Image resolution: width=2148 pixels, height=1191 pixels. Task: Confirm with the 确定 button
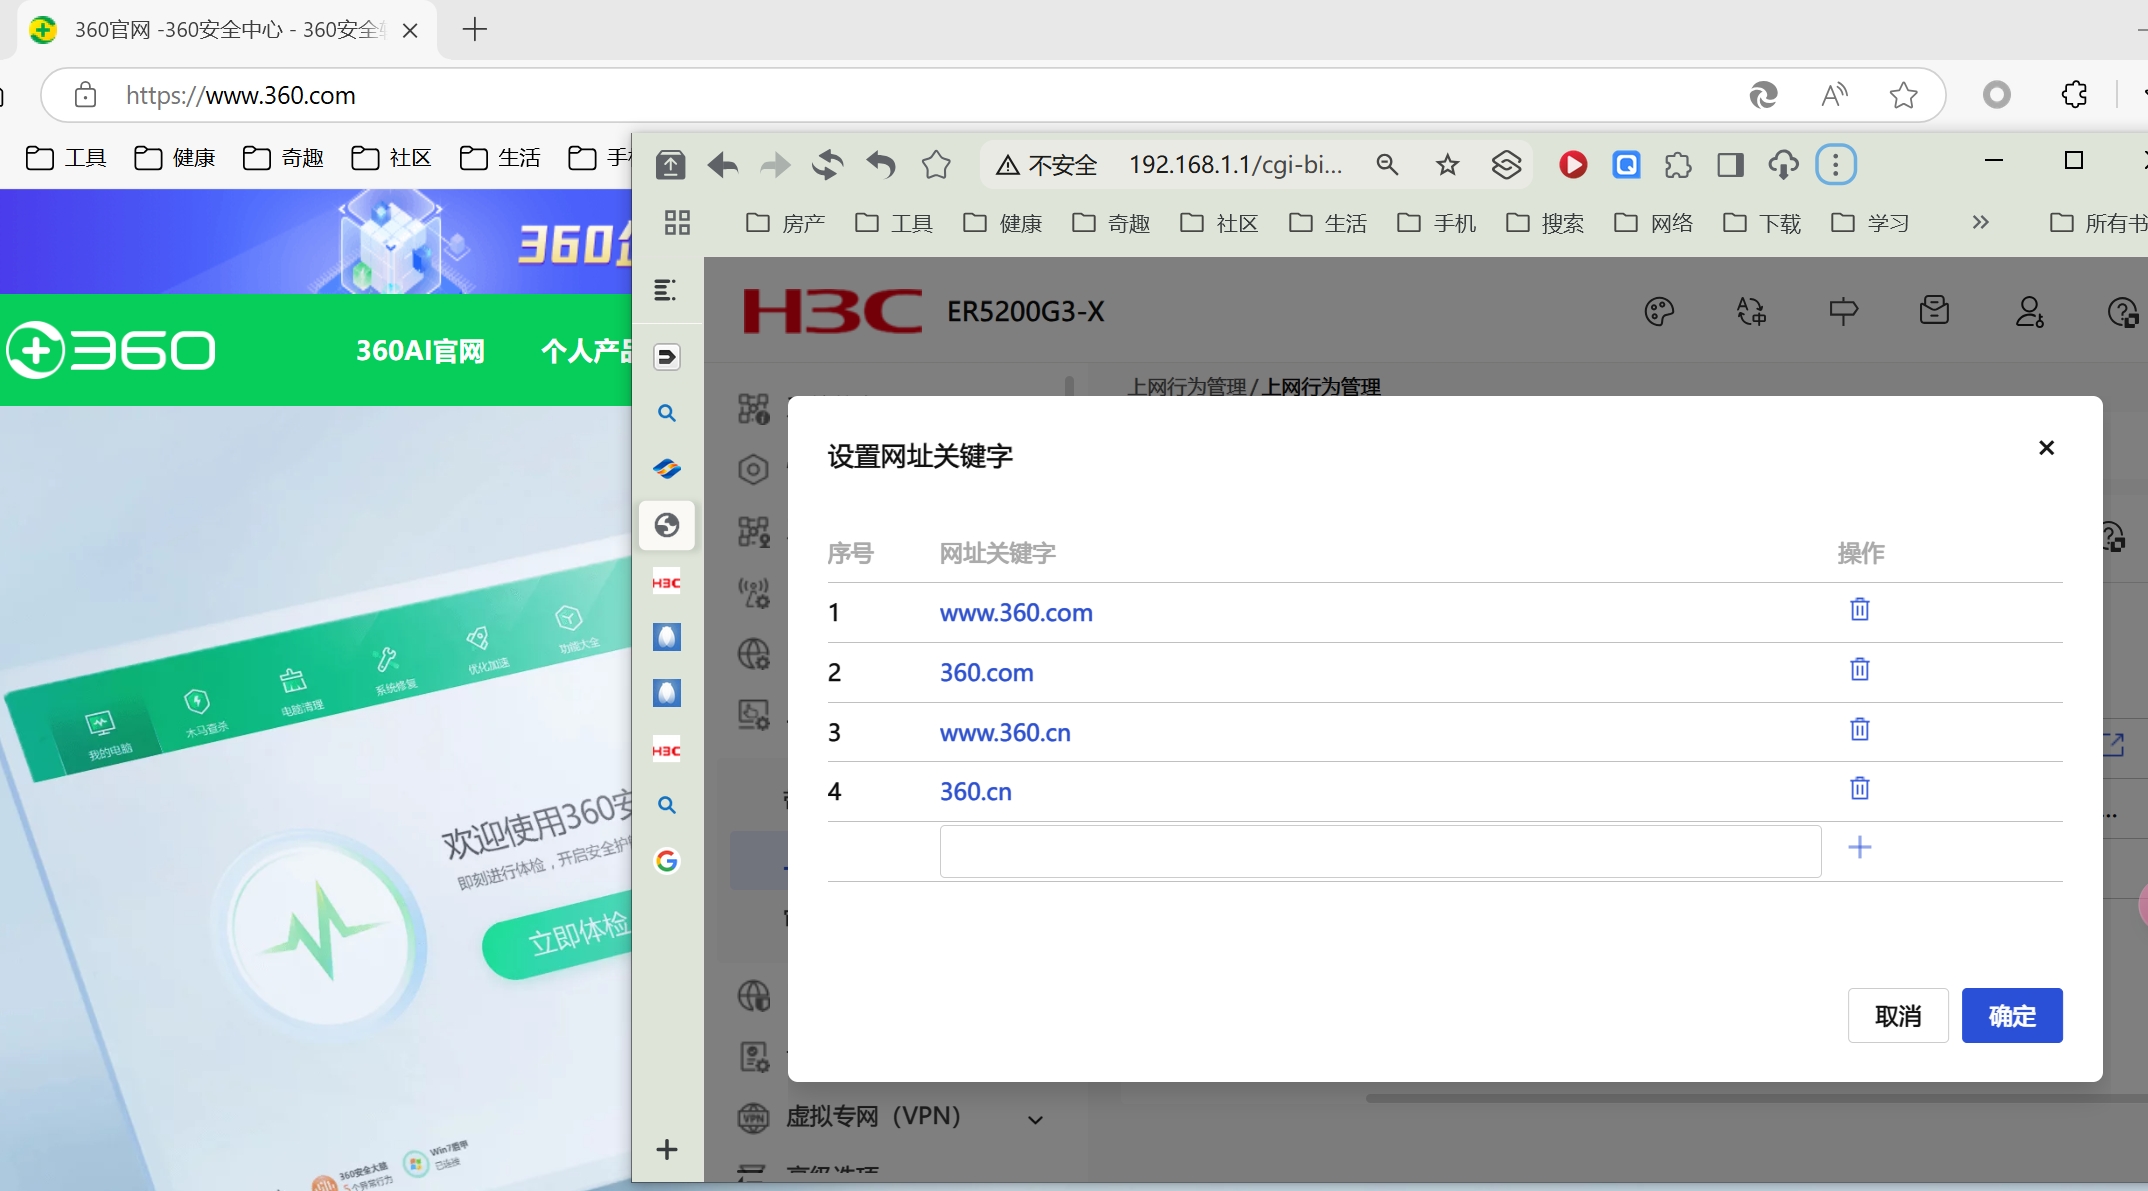point(2011,1016)
